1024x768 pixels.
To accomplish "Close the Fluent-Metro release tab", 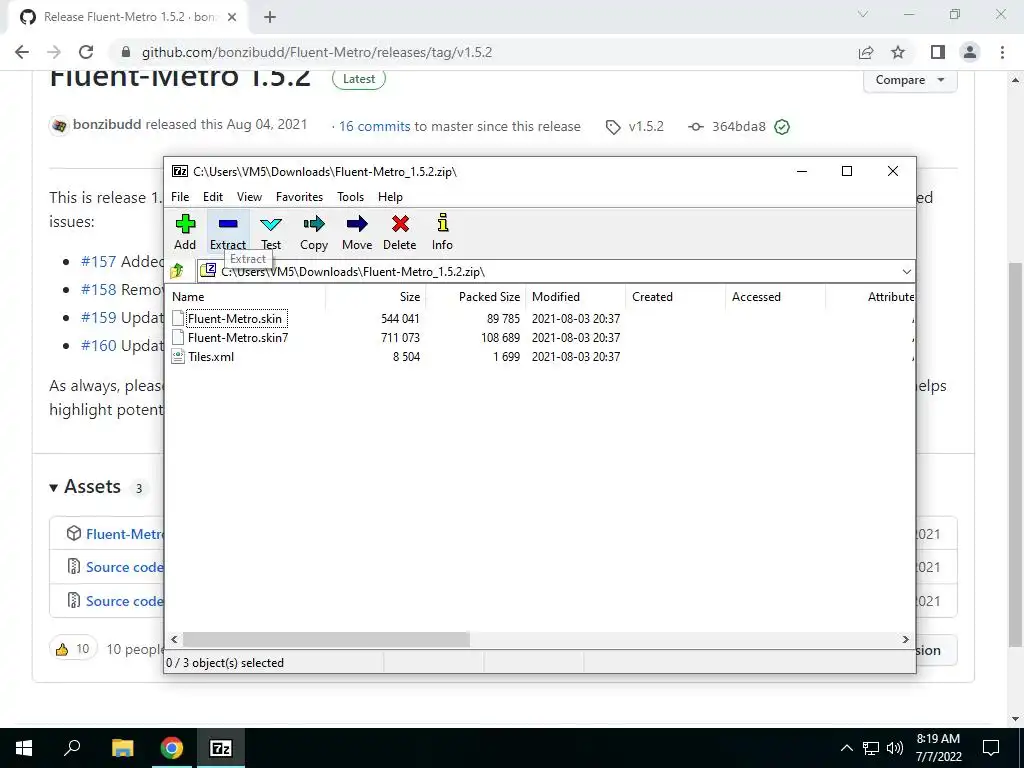I will click(232, 17).
